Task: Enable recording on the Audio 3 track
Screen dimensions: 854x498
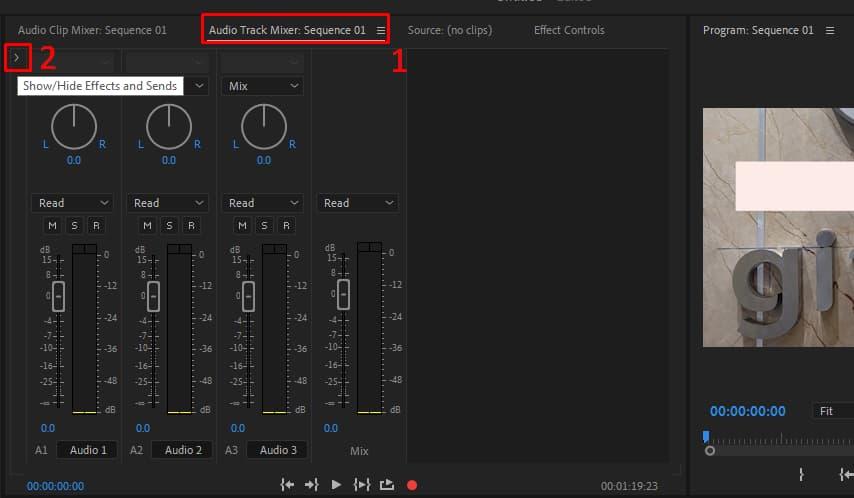Action: click(285, 226)
